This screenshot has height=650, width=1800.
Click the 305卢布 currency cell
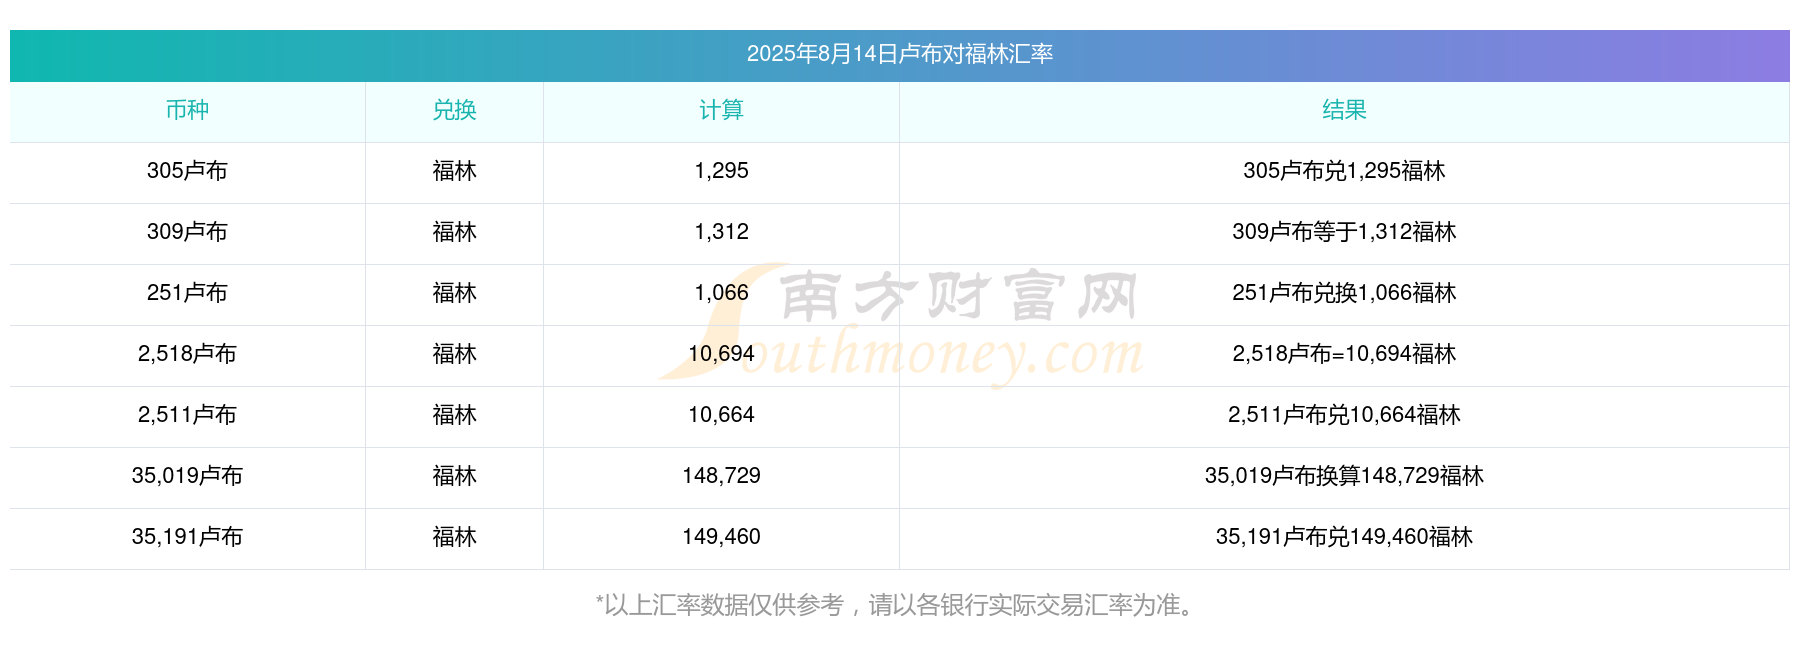point(187,171)
